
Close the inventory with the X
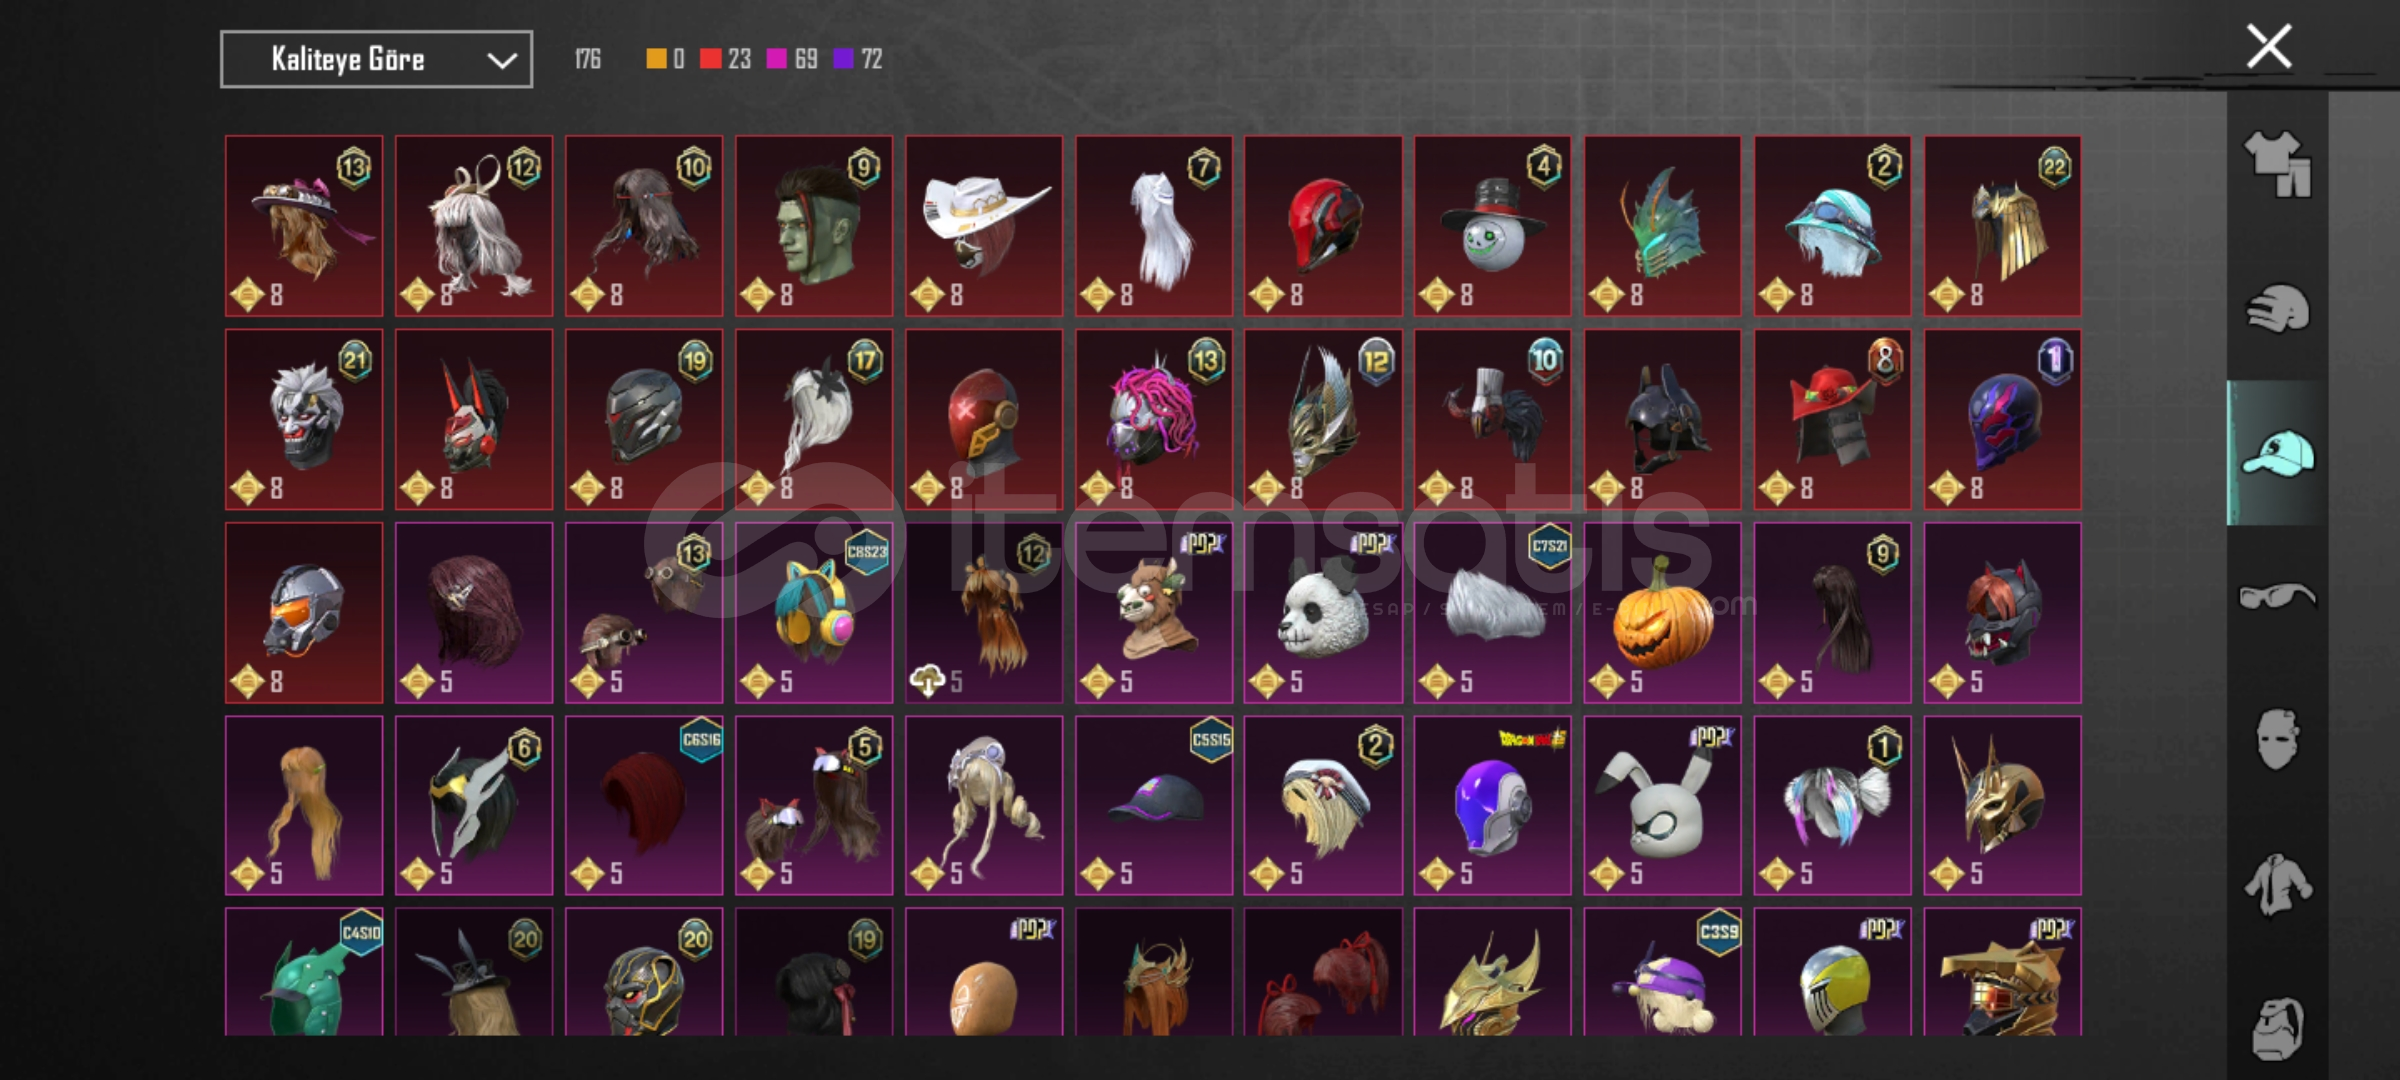(2269, 46)
